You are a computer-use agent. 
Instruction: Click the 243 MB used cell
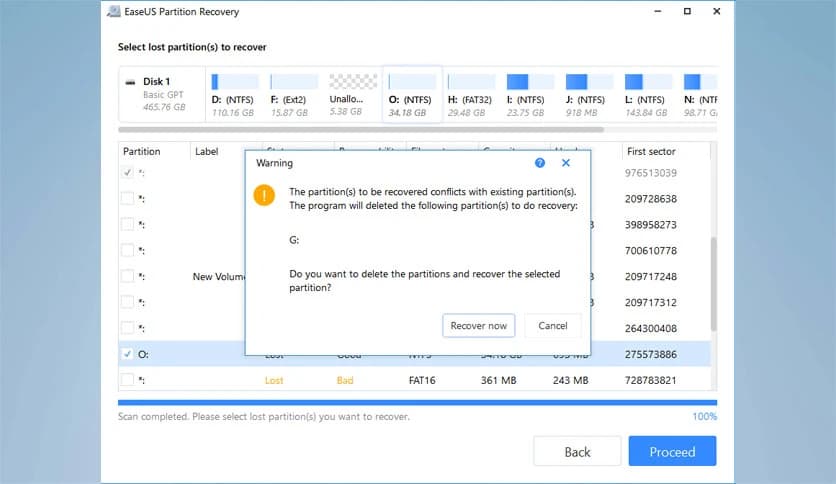pos(570,381)
